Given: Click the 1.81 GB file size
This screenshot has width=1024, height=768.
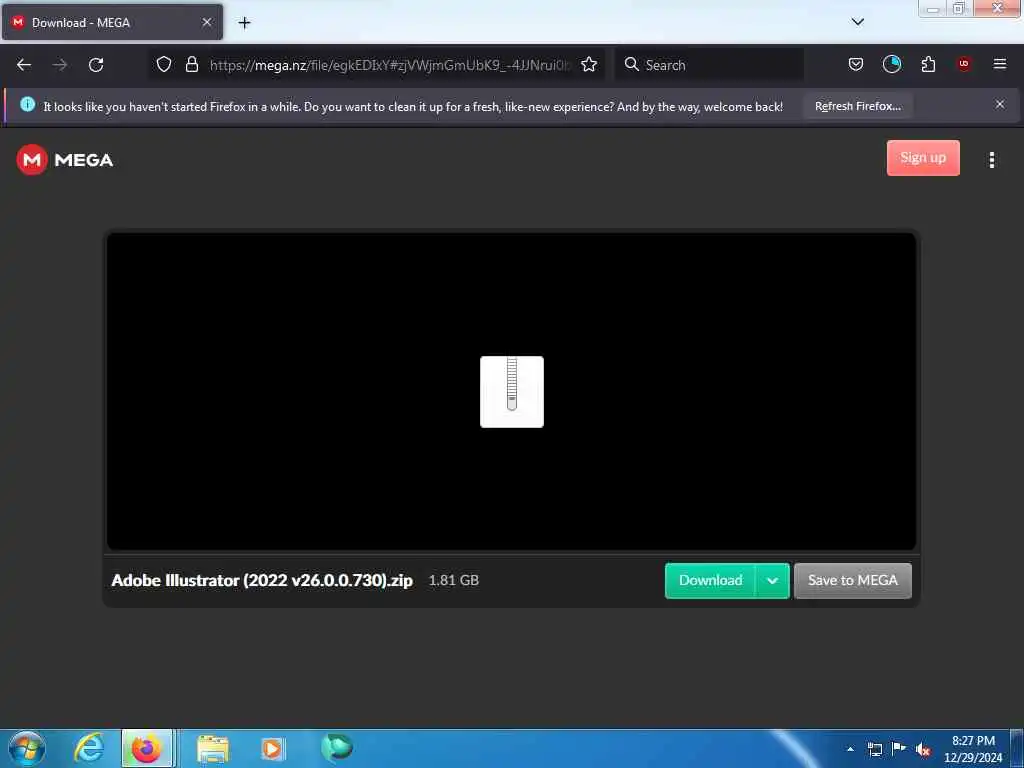Looking at the screenshot, I should 454,580.
